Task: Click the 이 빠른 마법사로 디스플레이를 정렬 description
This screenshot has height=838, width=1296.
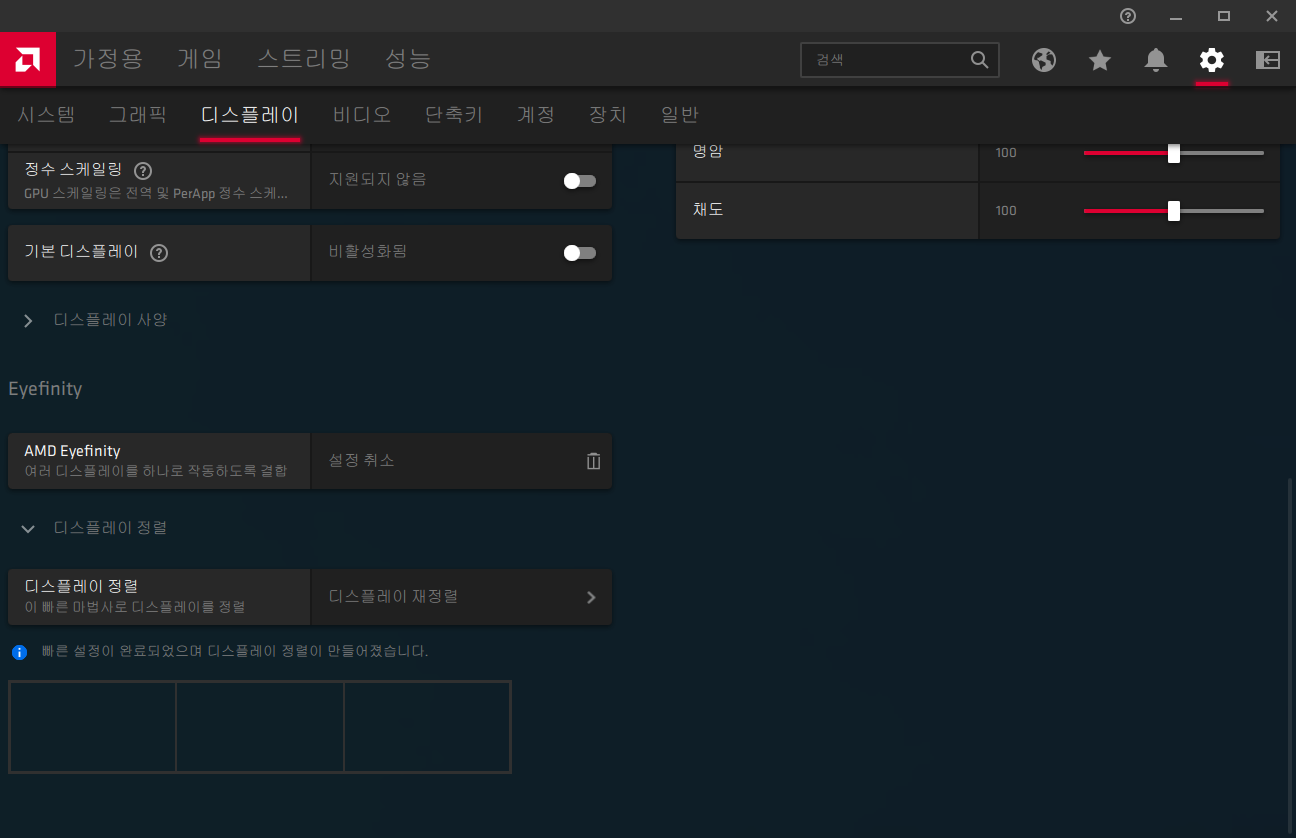Action: (x=135, y=607)
